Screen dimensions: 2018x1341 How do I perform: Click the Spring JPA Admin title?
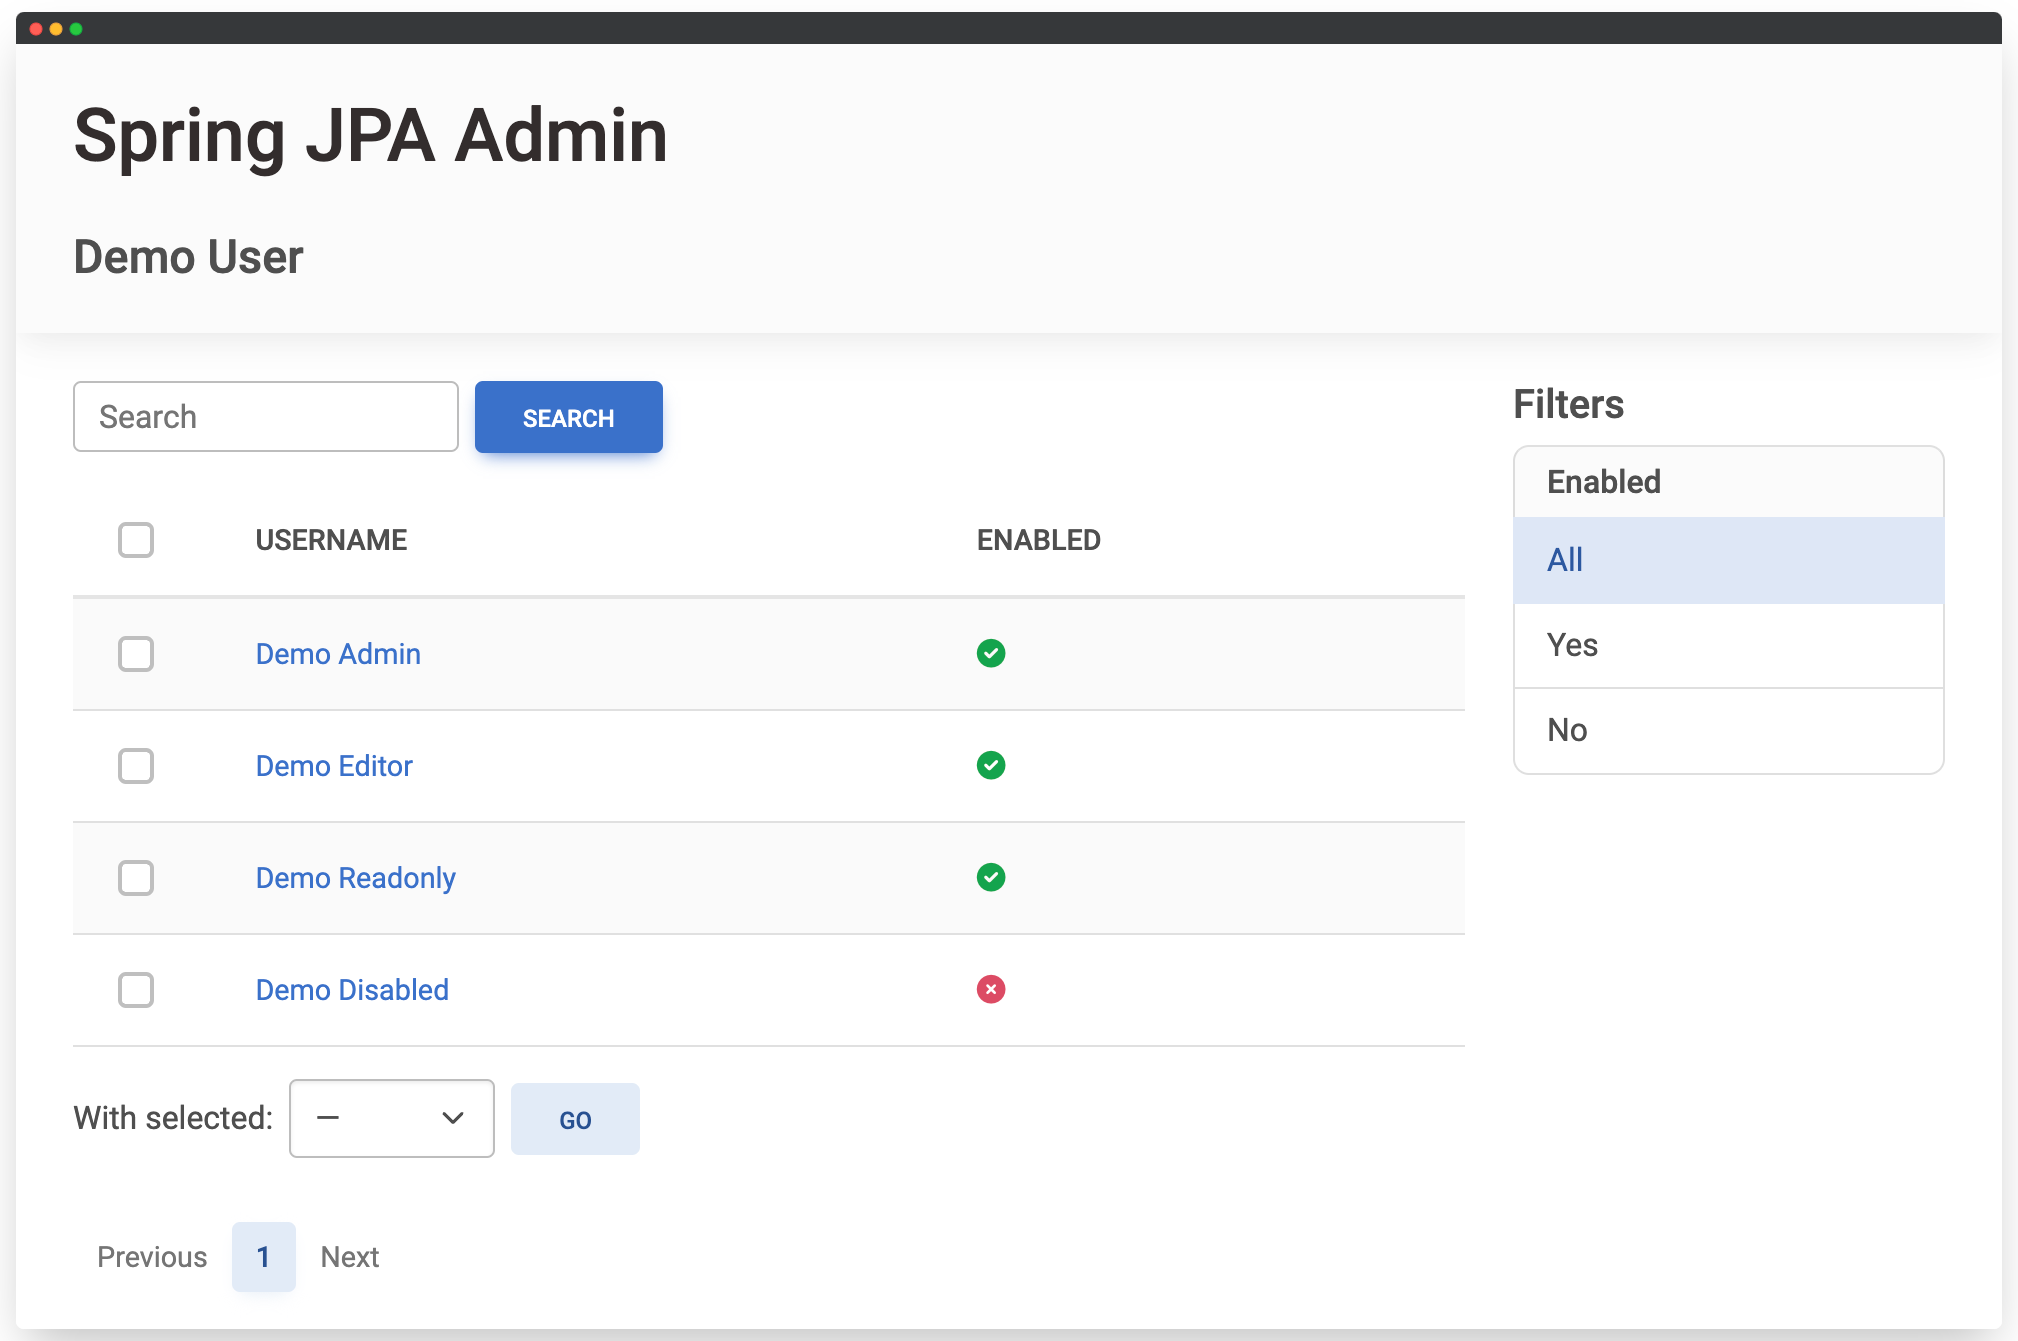pos(371,136)
